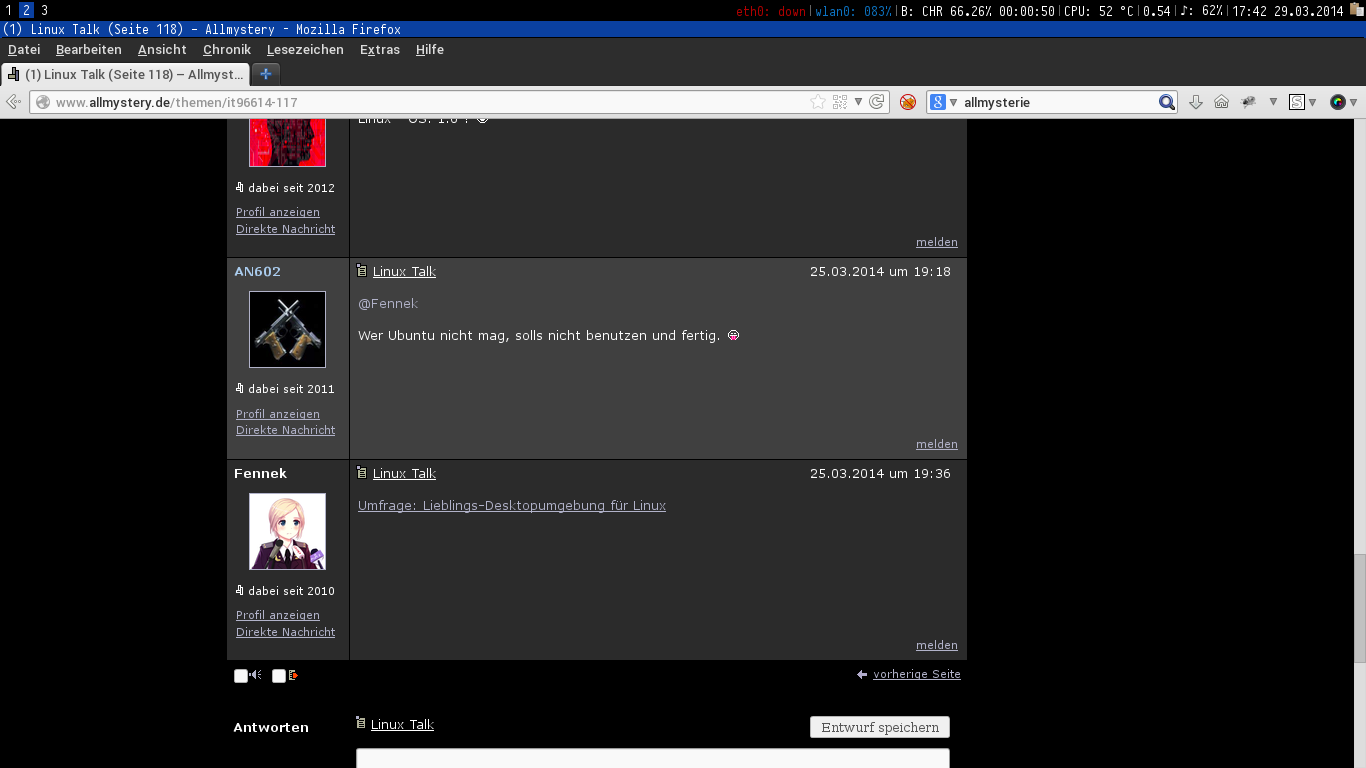
Task: Click the red blocked-script addon icon
Action: click(908, 102)
